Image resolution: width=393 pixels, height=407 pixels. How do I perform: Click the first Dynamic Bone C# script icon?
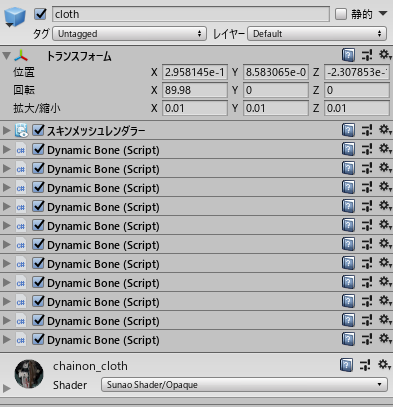pyautogui.click(x=21, y=150)
